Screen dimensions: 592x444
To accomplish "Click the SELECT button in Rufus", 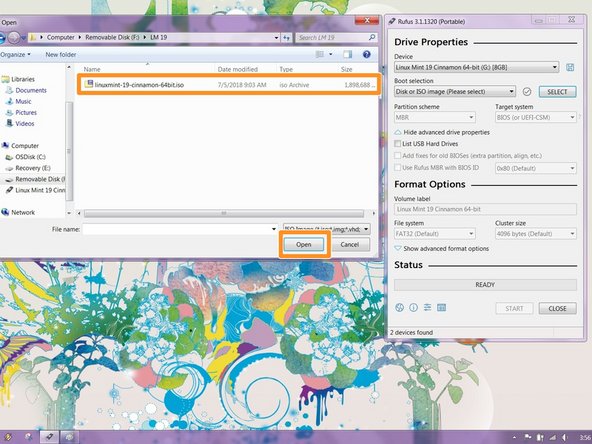I will tap(557, 92).
